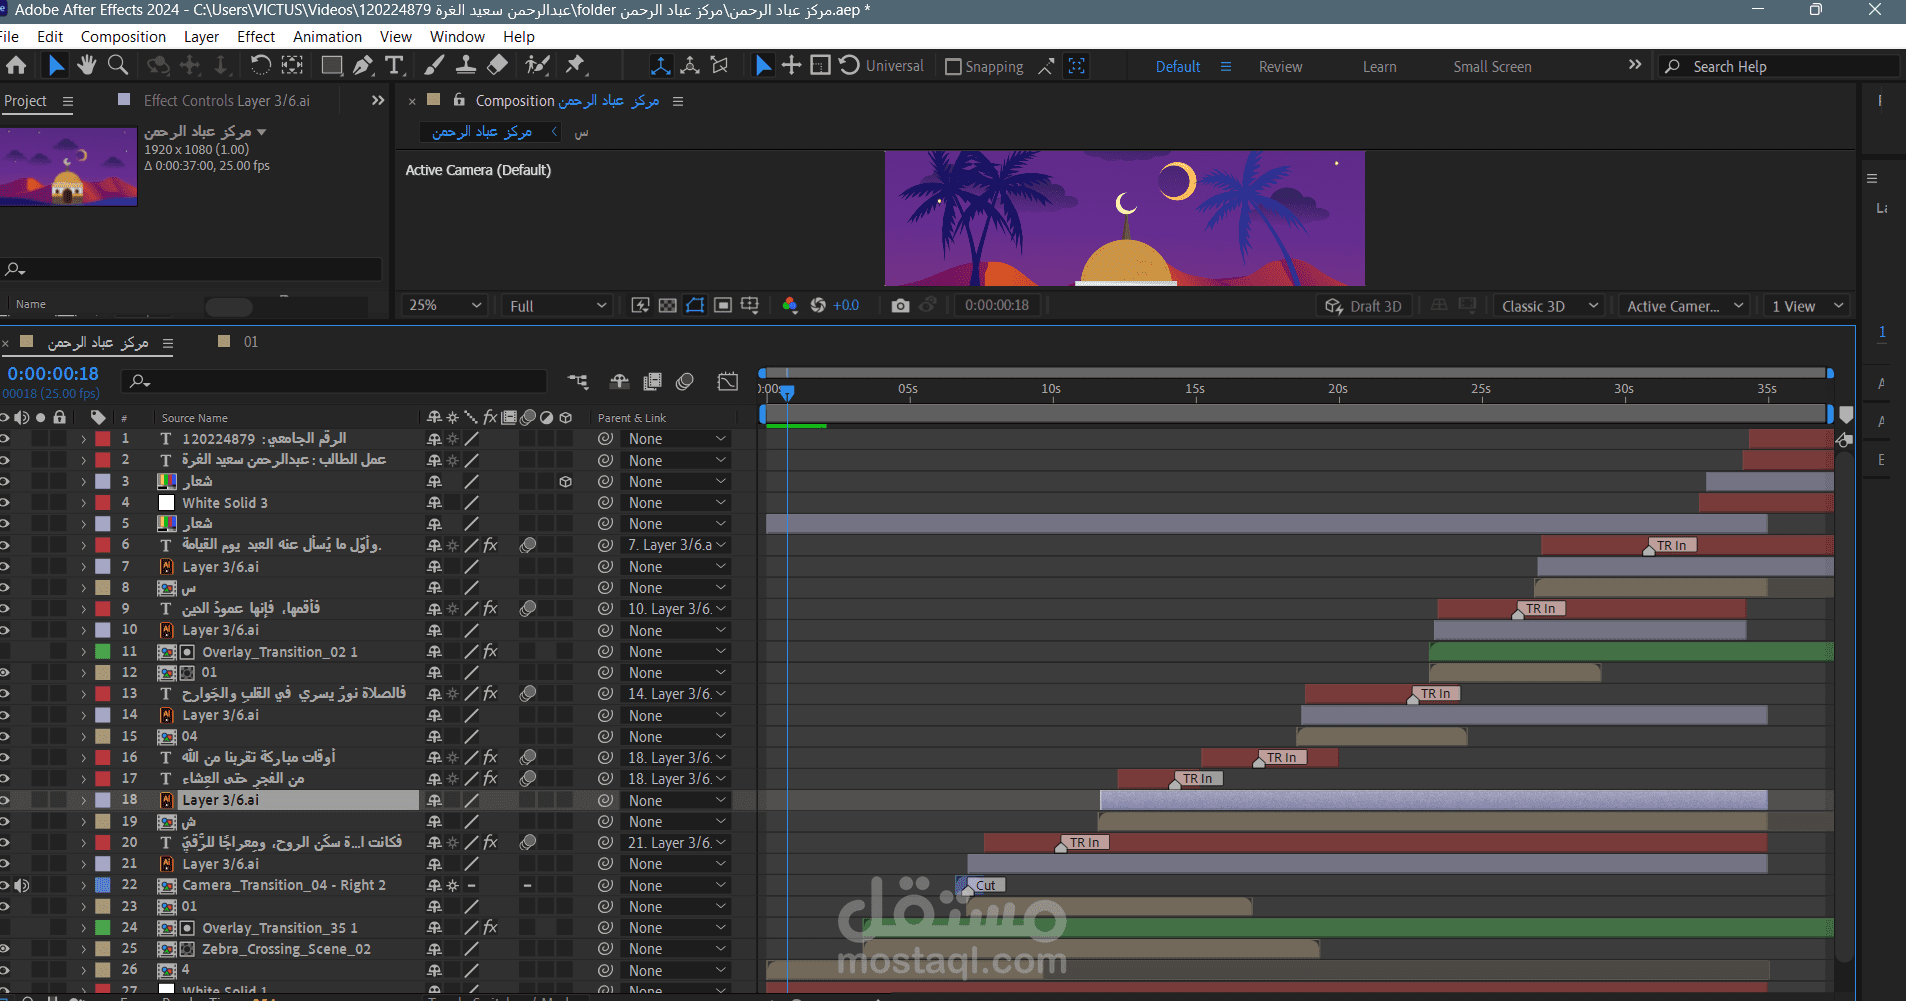Select the Zoom magnifier tool
This screenshot has width=1906, height=1001.
pyautogui.click(x=118, y=66)
